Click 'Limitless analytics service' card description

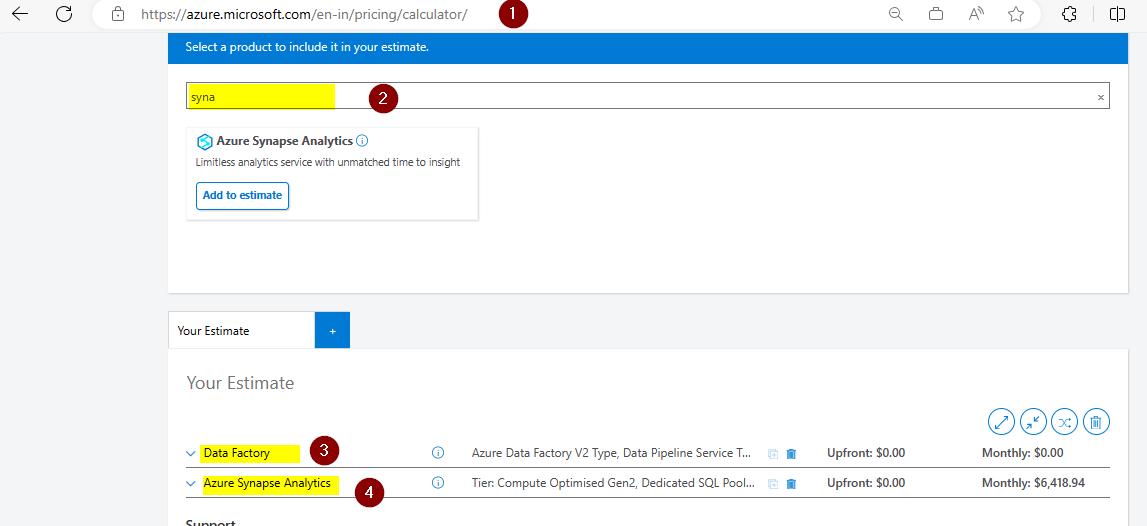tap(328, 162)
